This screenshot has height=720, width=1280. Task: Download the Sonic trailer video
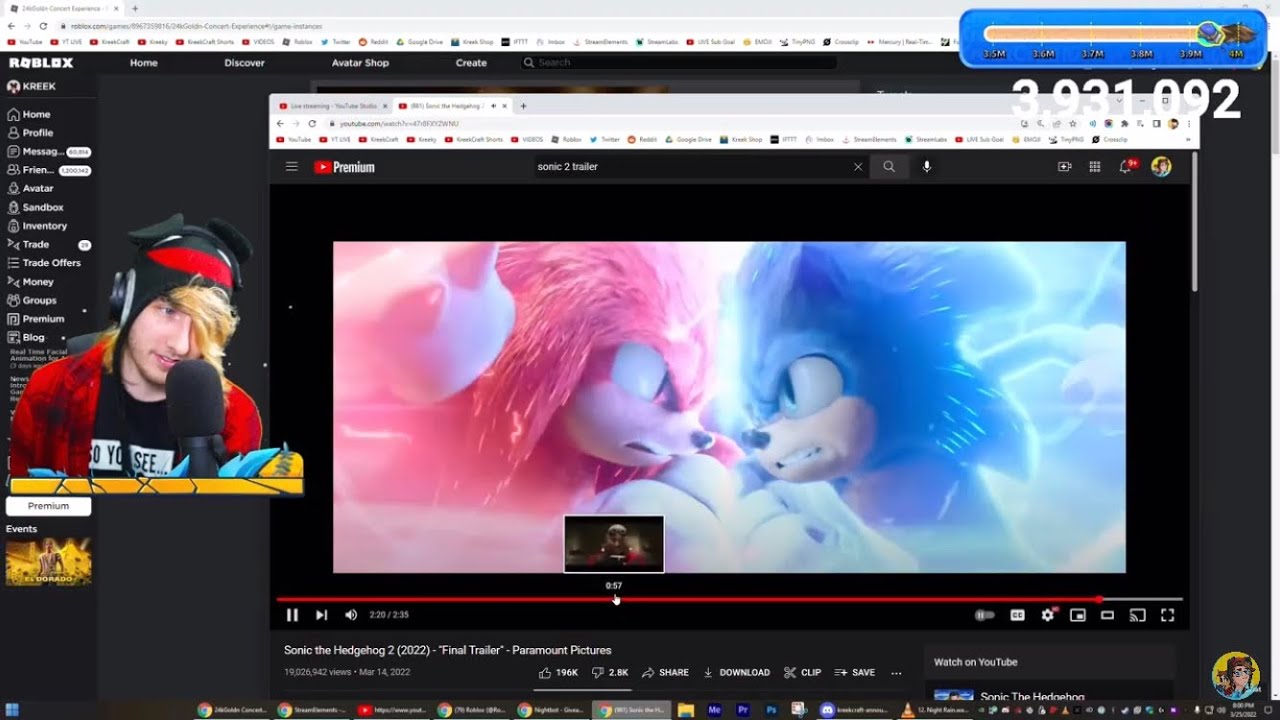(x=737, y=673)
